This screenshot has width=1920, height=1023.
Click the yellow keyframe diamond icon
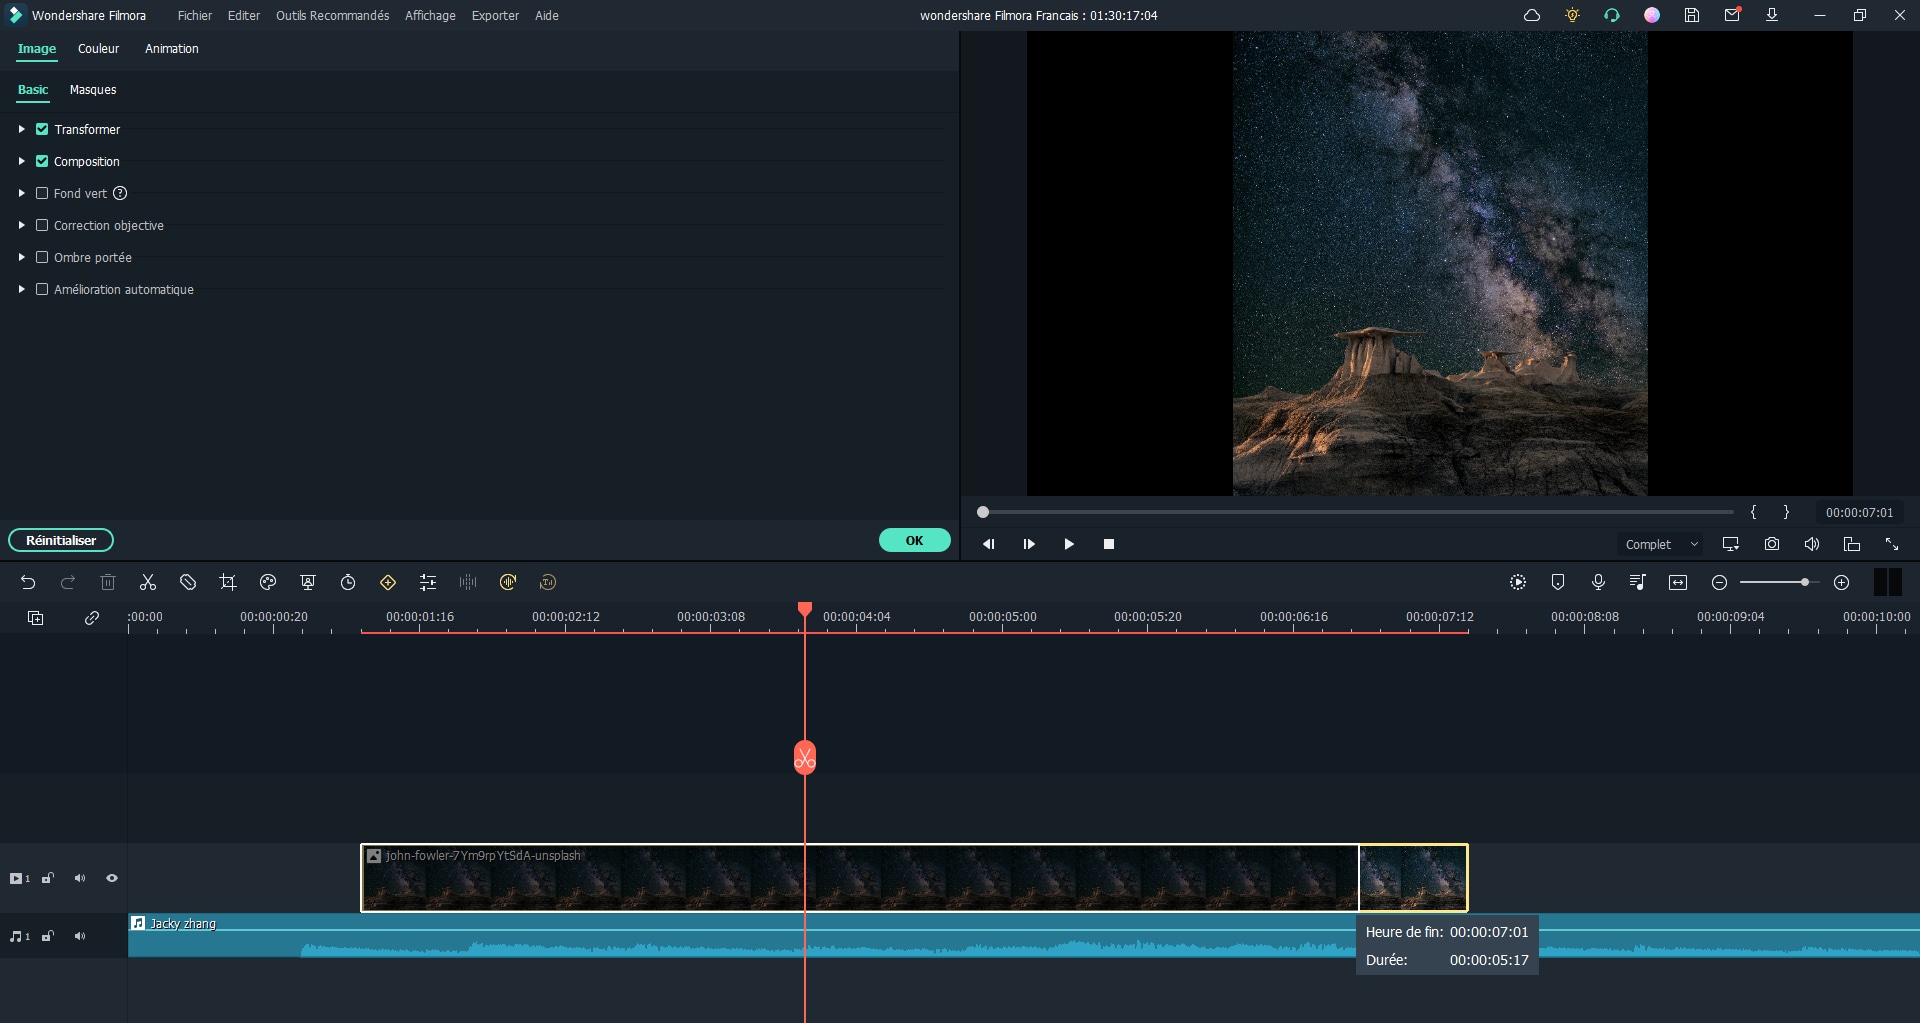pyautogui.click(x=388, y=582)
